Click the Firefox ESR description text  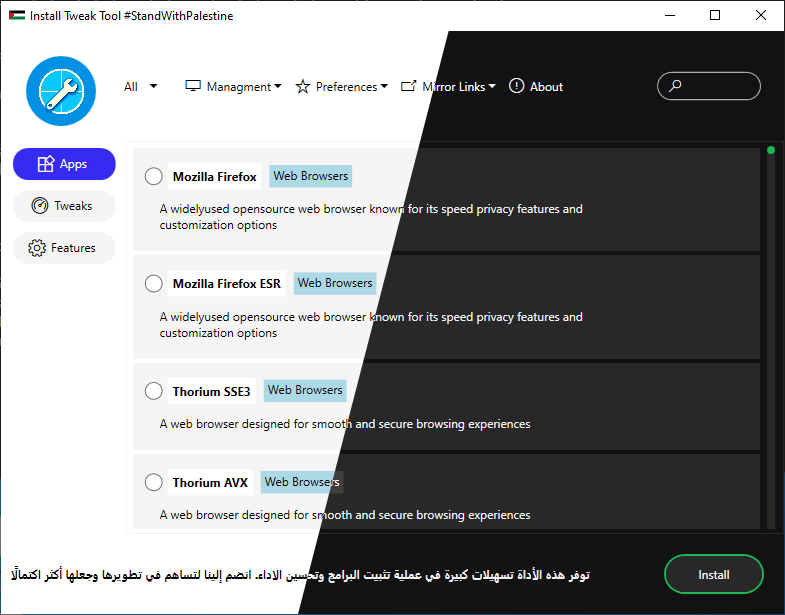pos(371,325)
